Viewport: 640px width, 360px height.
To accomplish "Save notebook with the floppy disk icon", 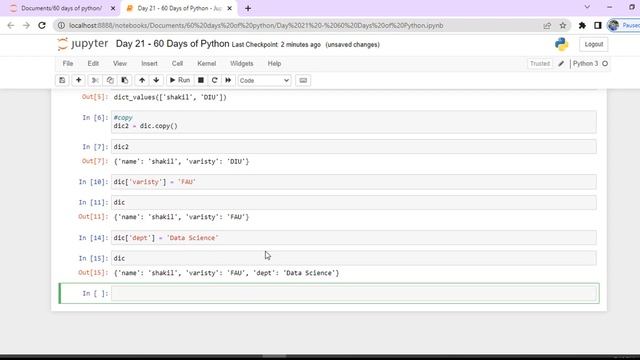I will pyautogui.click(x=62, y=80).
